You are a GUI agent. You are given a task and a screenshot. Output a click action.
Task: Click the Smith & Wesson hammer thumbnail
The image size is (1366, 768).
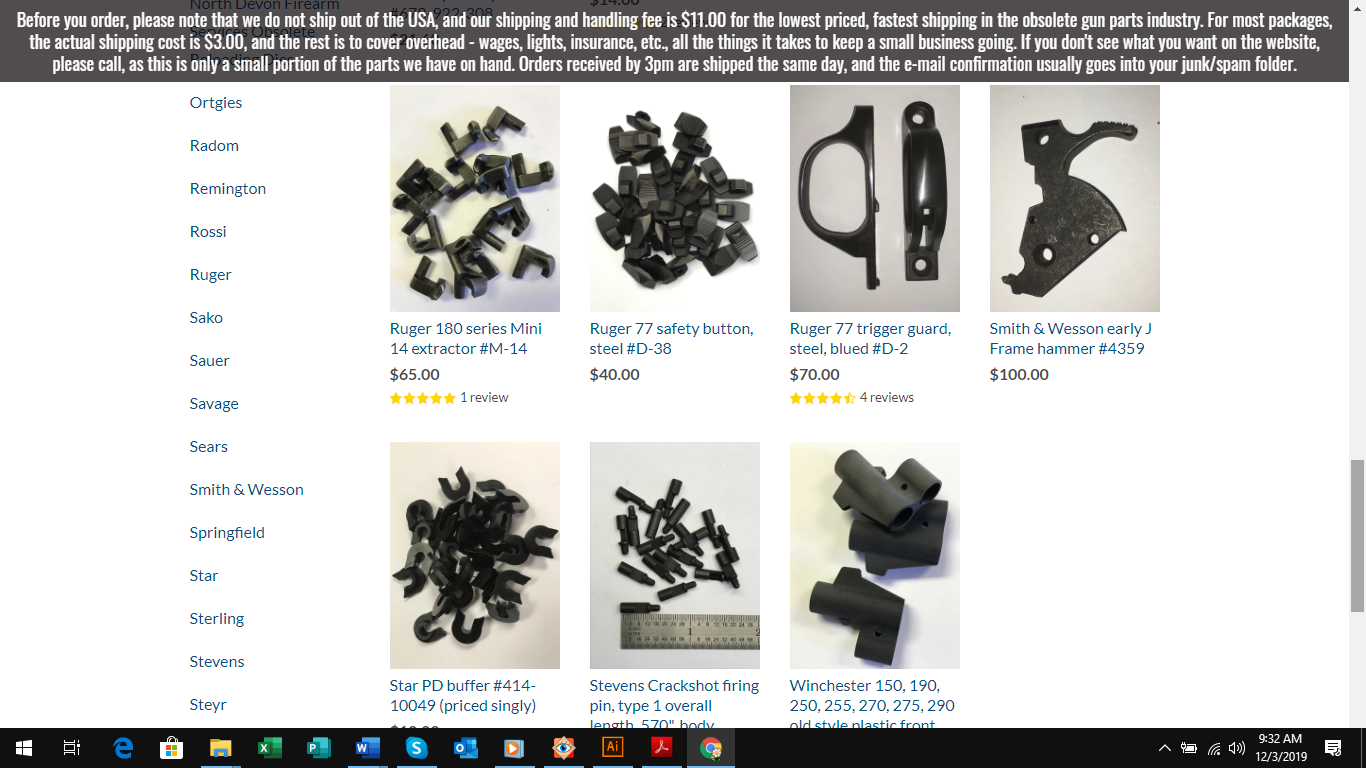coord(1075,198)
